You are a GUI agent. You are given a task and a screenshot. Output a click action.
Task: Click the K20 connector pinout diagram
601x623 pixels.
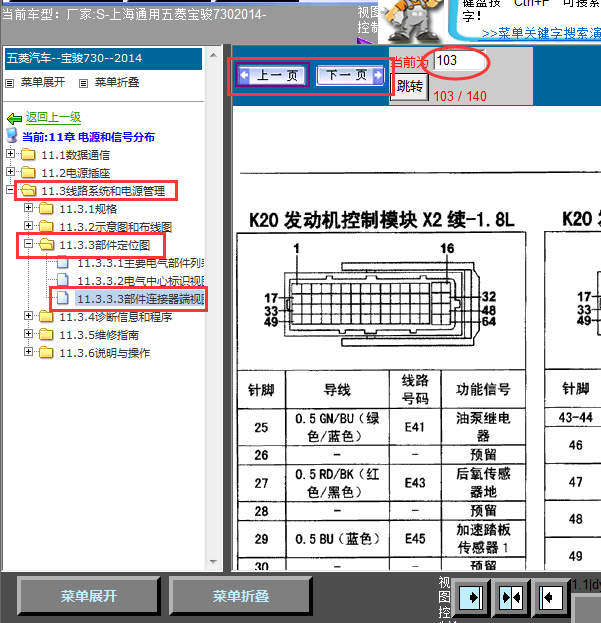[381, 296]
